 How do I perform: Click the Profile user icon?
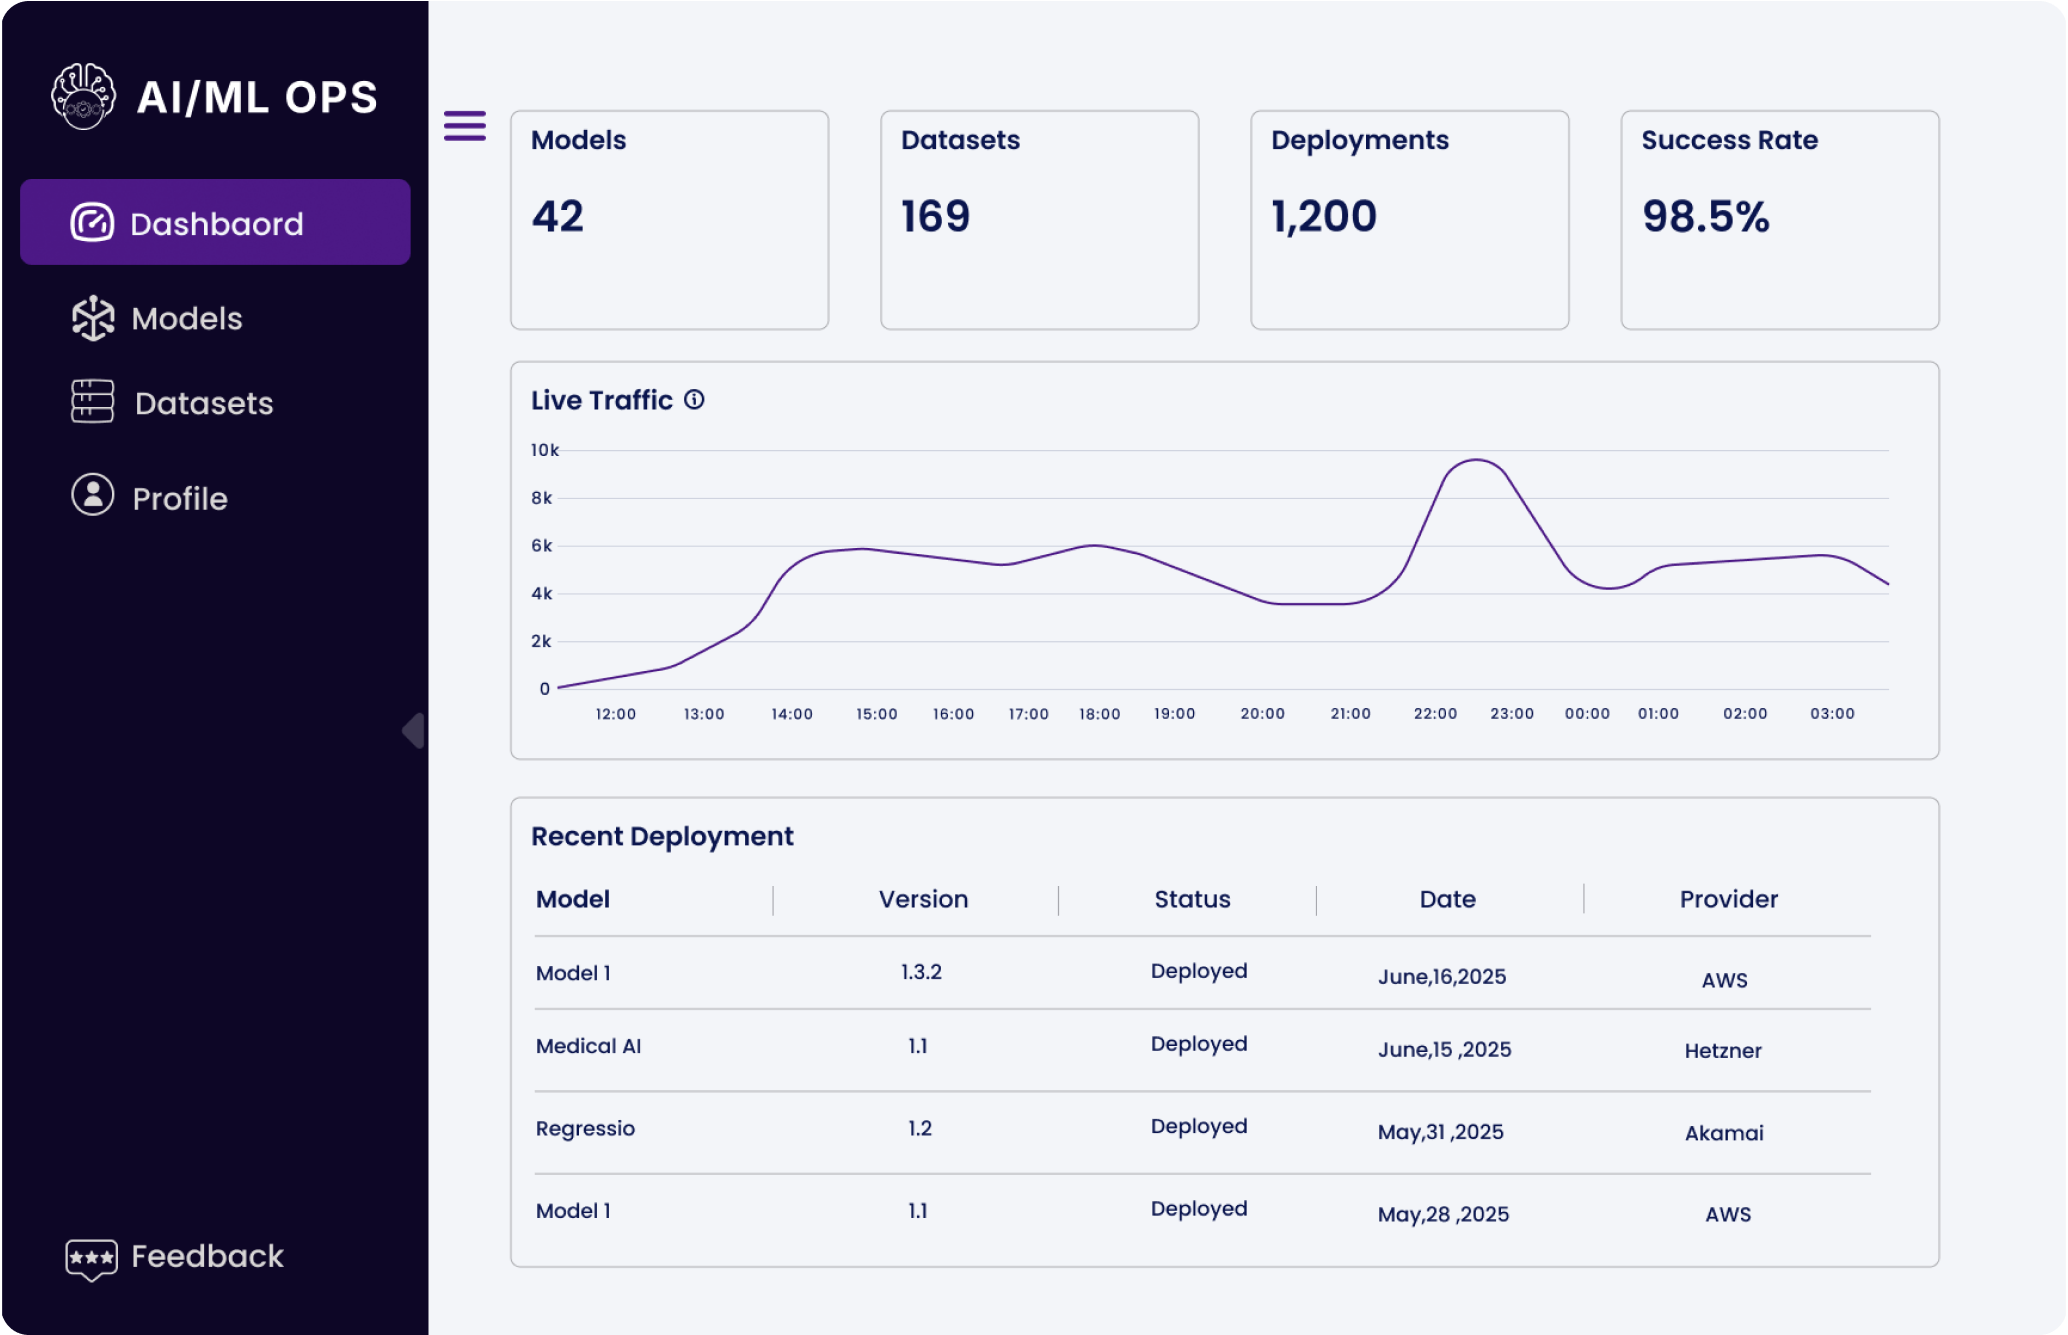pos(93,495)
